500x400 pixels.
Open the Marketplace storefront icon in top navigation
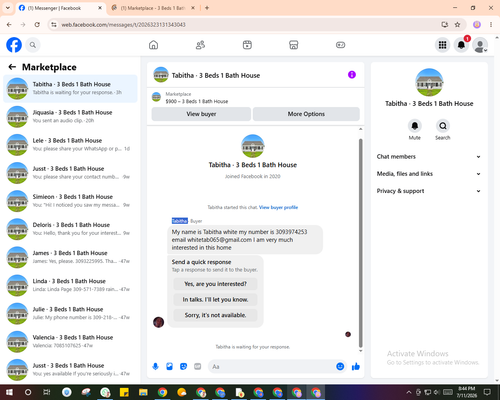(x=294, y=45)
